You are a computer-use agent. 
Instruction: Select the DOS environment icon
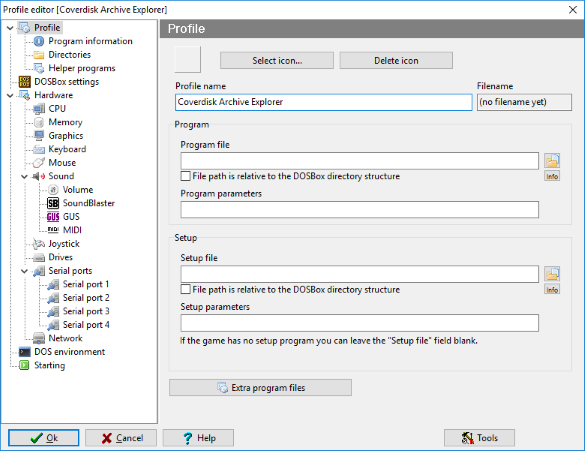point(25,352)
